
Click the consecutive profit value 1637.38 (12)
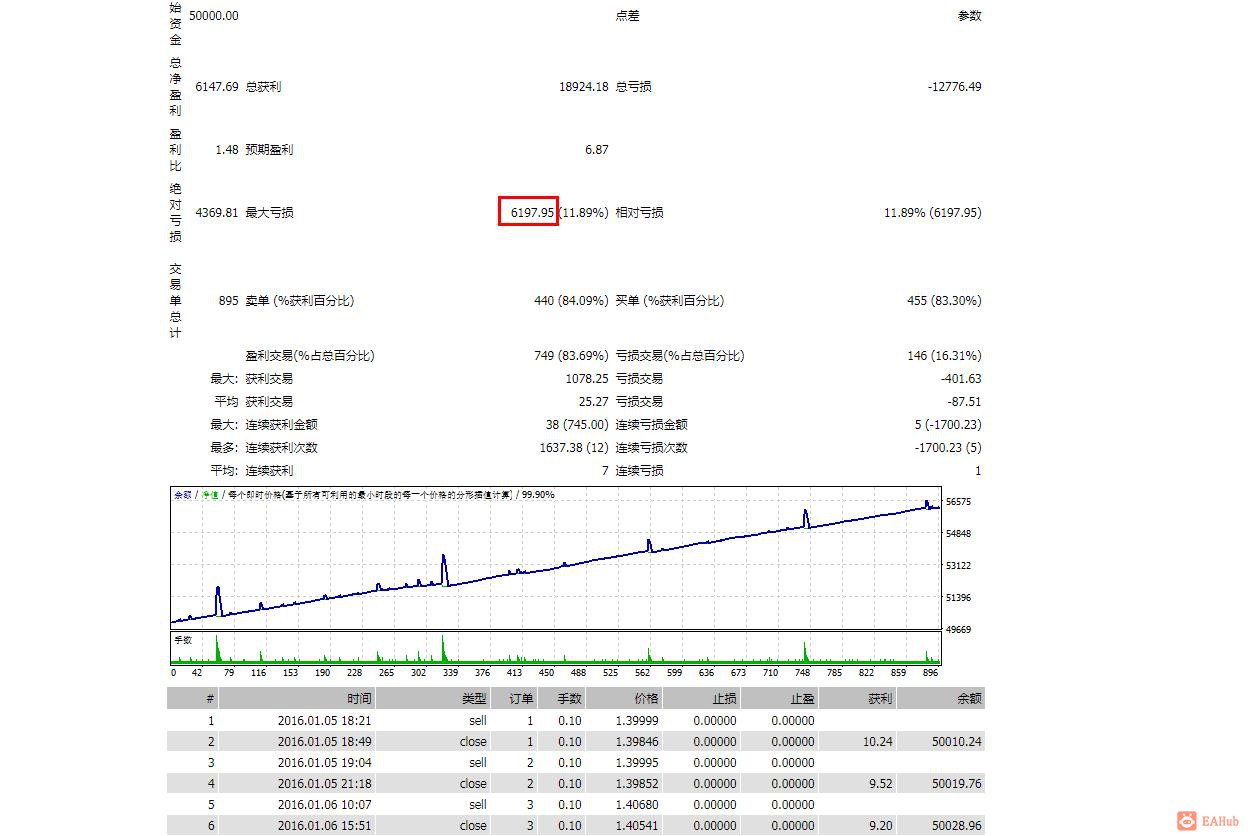coord(574,448)
